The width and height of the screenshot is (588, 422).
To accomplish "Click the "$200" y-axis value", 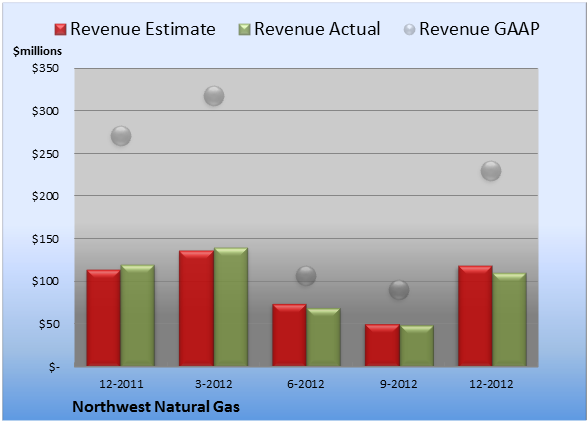I will pos(45,196).
